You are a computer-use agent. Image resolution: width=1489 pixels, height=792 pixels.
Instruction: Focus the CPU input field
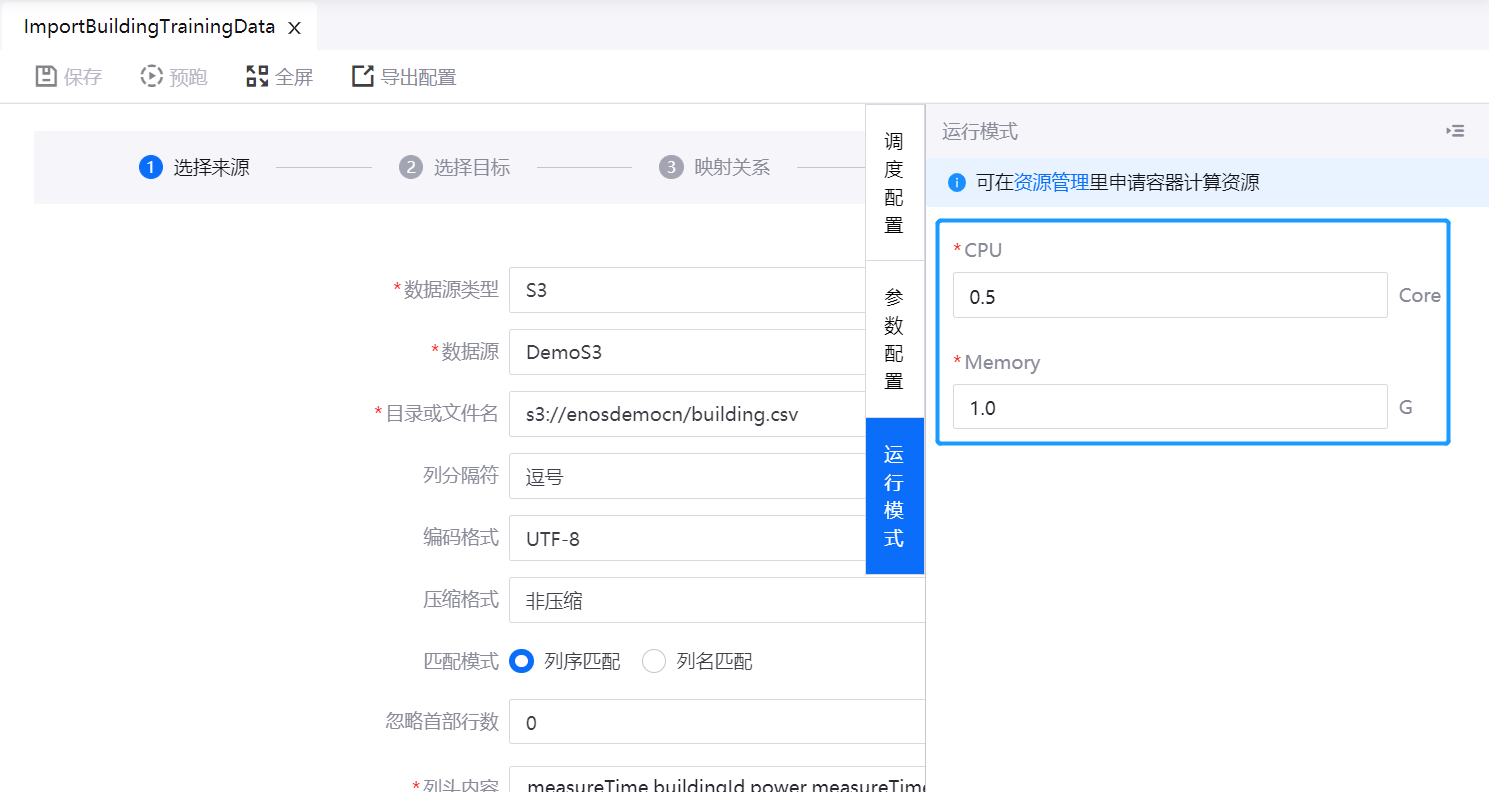[x=1170, y=295]
